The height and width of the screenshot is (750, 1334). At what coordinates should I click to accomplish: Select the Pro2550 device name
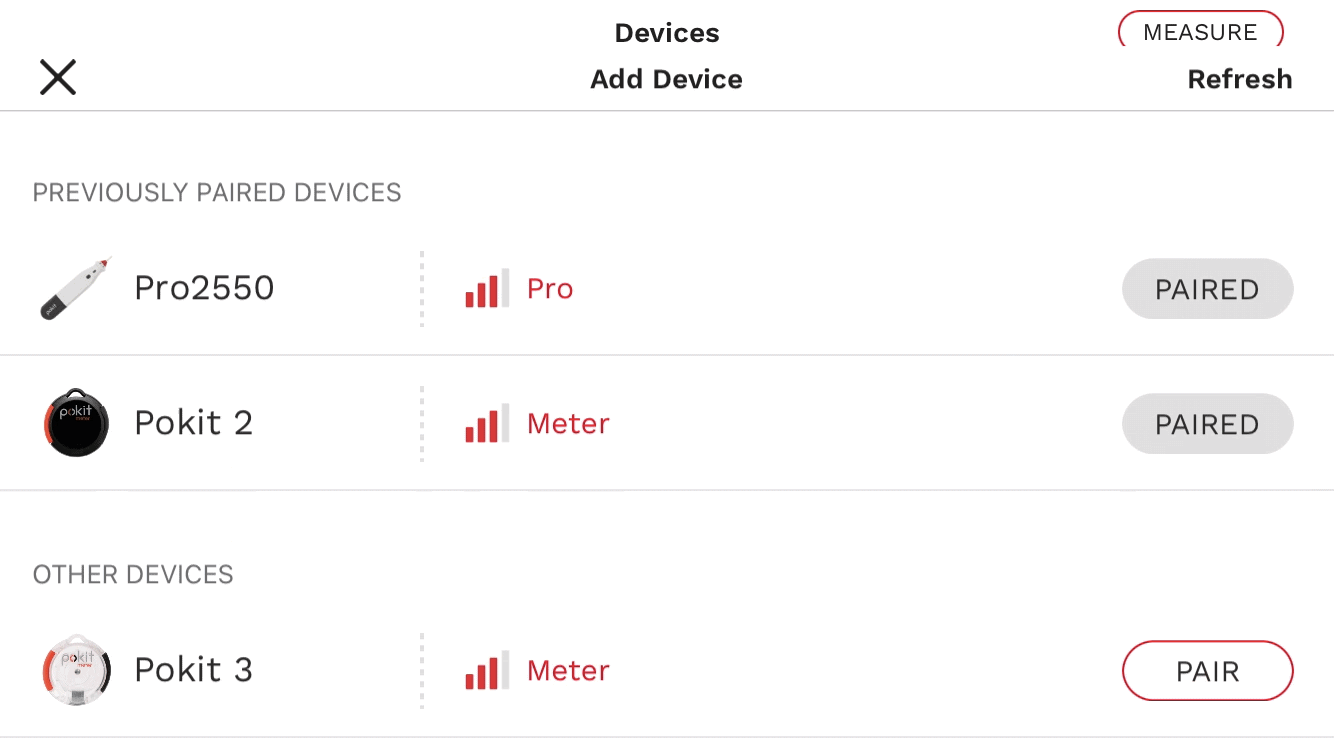click(x=204, y=288)
